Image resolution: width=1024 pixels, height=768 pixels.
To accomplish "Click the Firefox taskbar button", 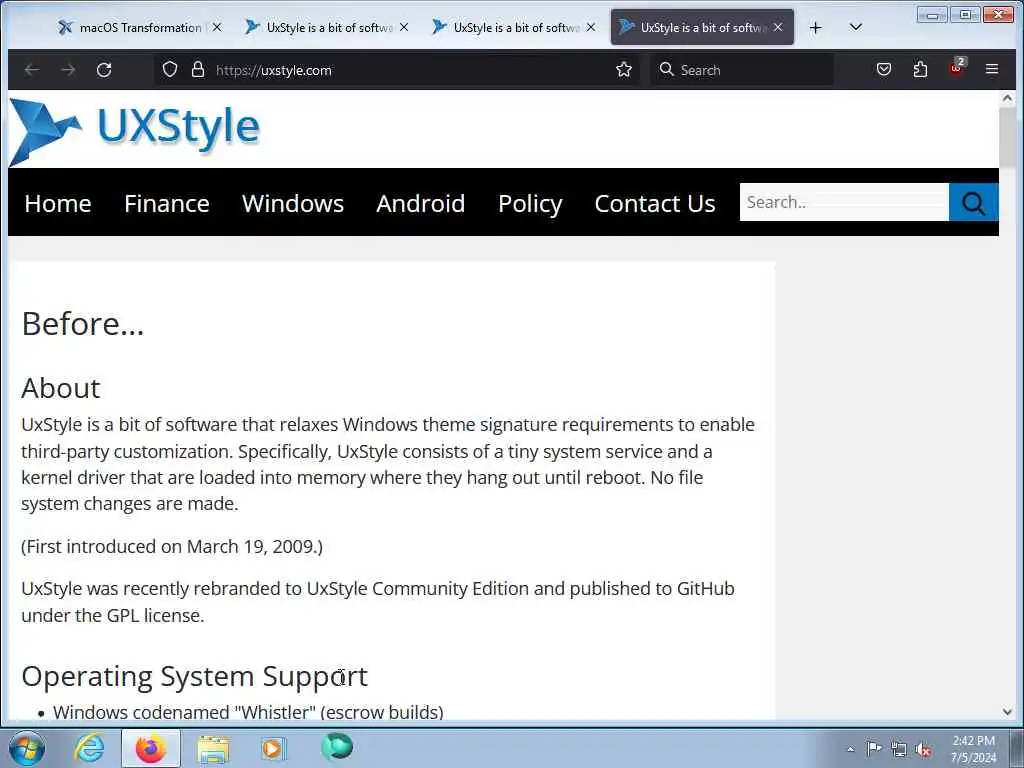I will 151,748.
